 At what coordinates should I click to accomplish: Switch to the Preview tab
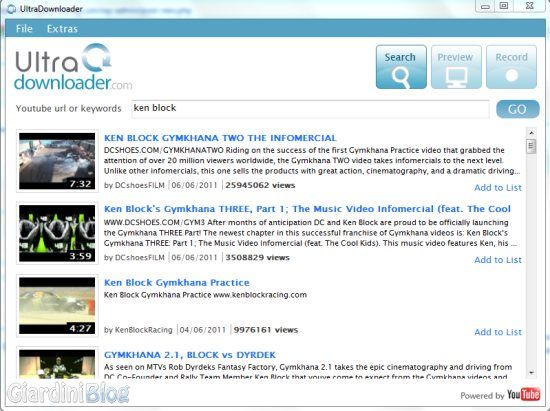[x=456, y=67]
